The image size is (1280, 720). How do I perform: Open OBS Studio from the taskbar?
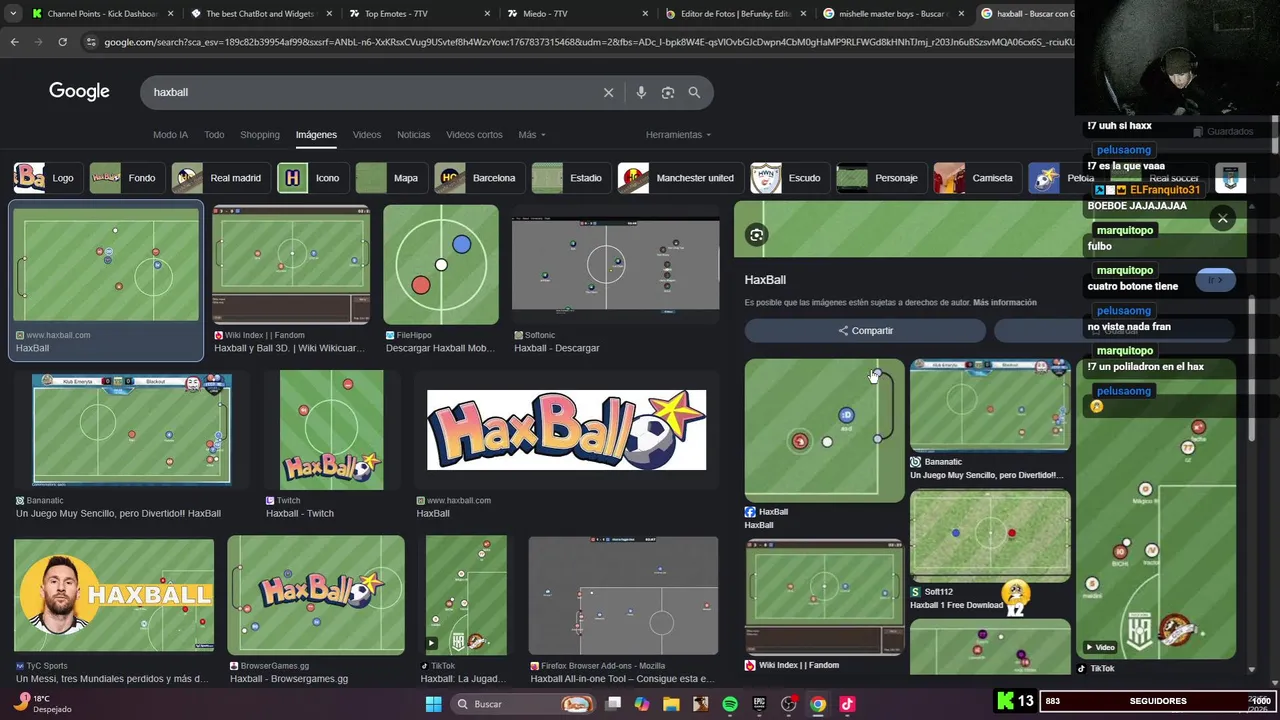789,704
